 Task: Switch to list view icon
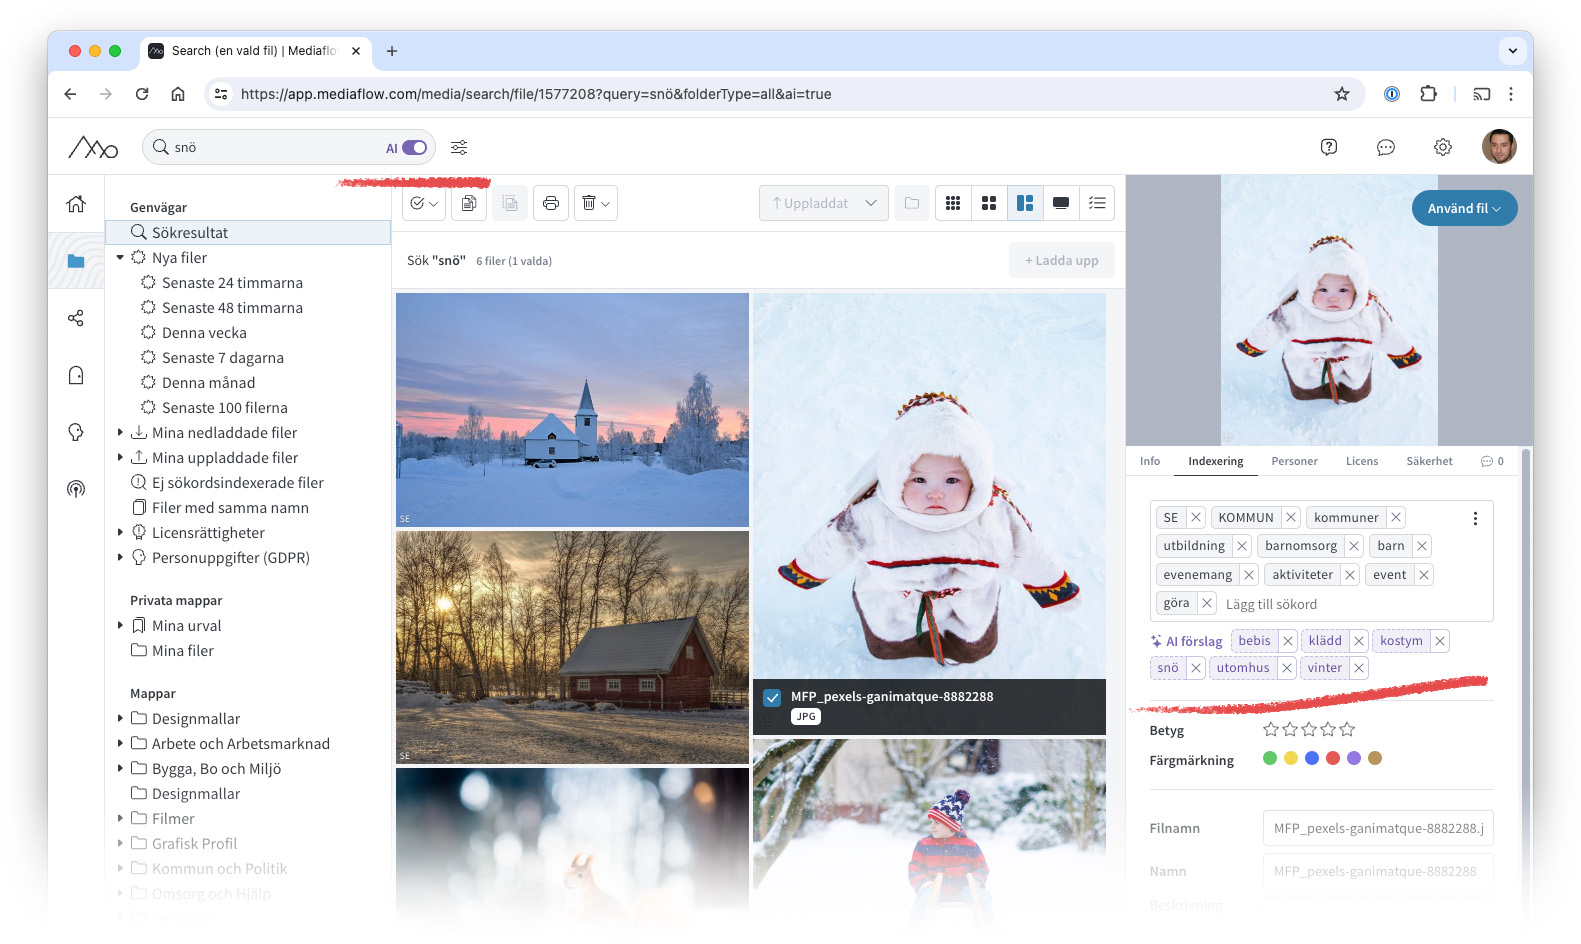1097,203
